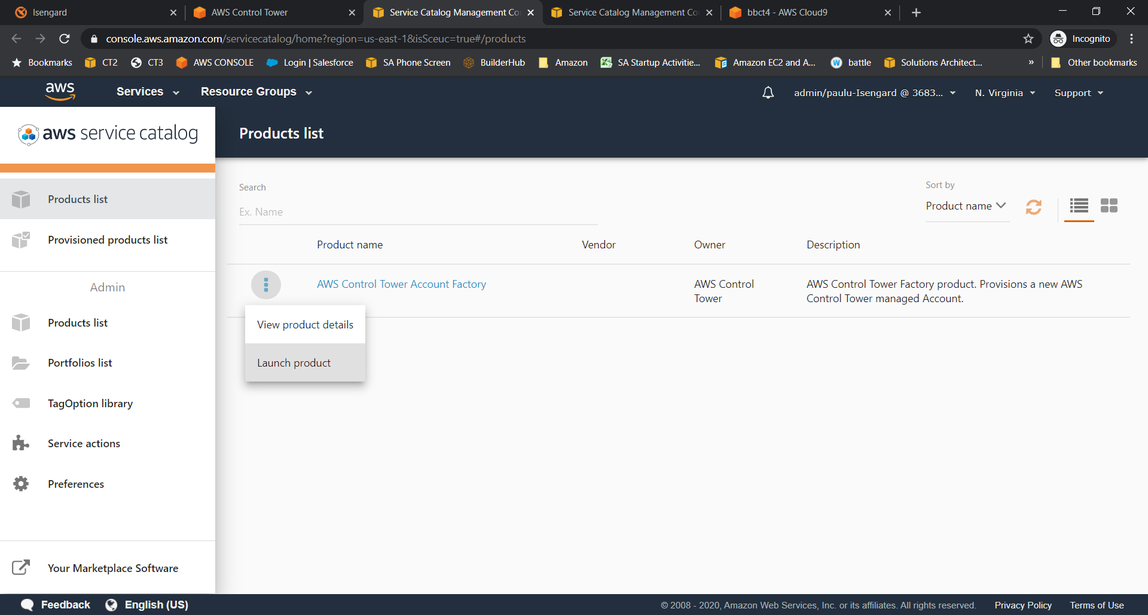The height and width of the screenshot is (615, 1148).
Task: Select the highlighted Products list sidebar item
Action: pyautogui.click(x=108, y=199)
